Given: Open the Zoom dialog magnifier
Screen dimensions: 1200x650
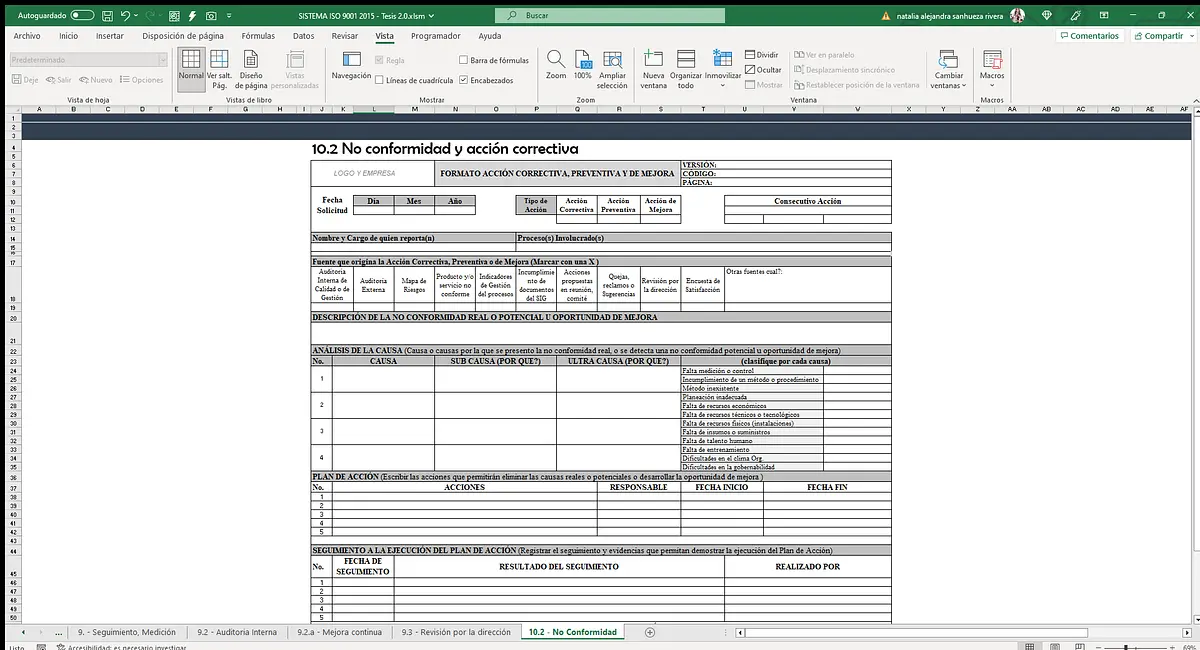Looking at the screenshot, I should tap(556, 65).
